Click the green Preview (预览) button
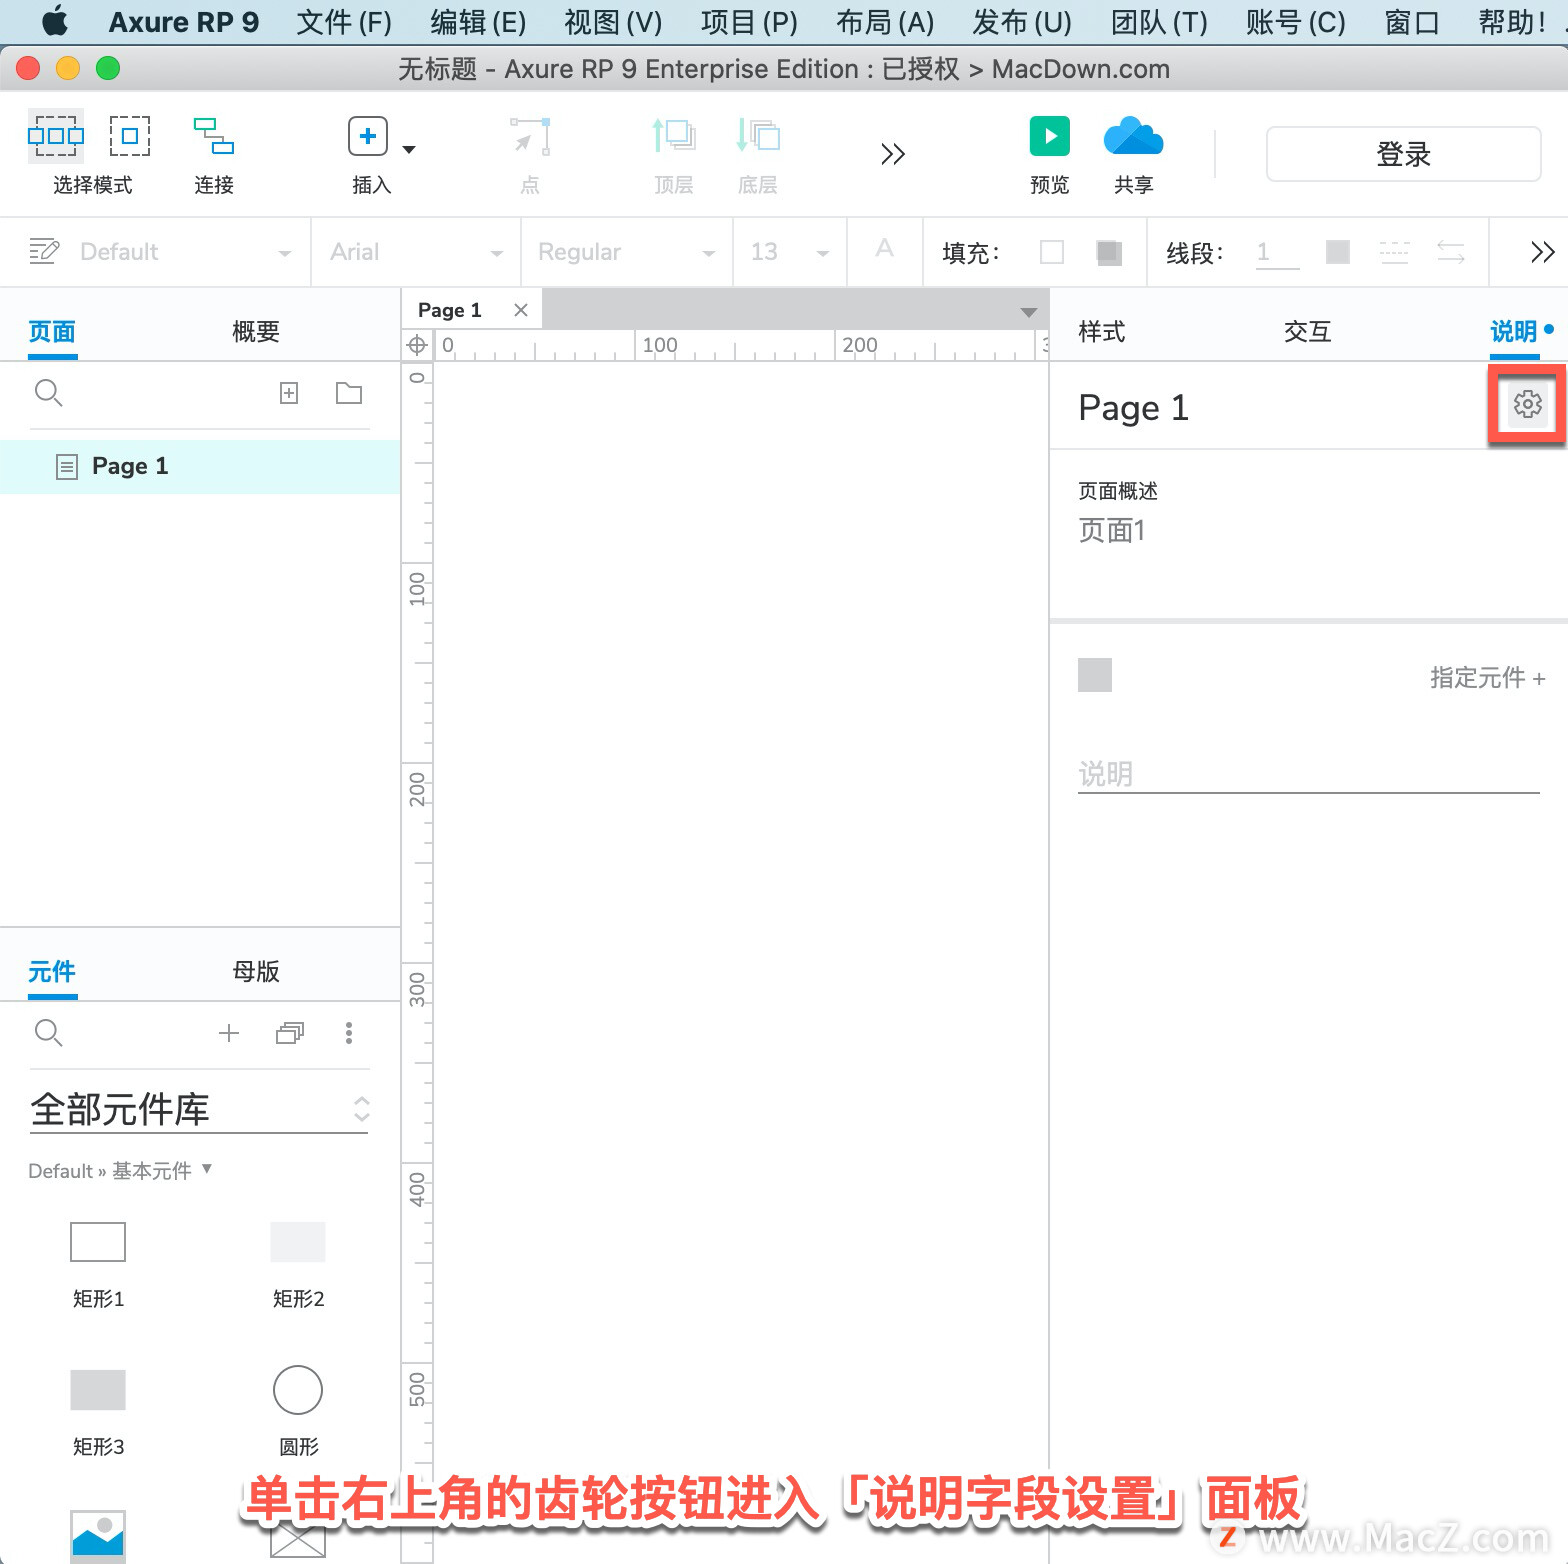 pyautogui.click(x=1050, y=136)
